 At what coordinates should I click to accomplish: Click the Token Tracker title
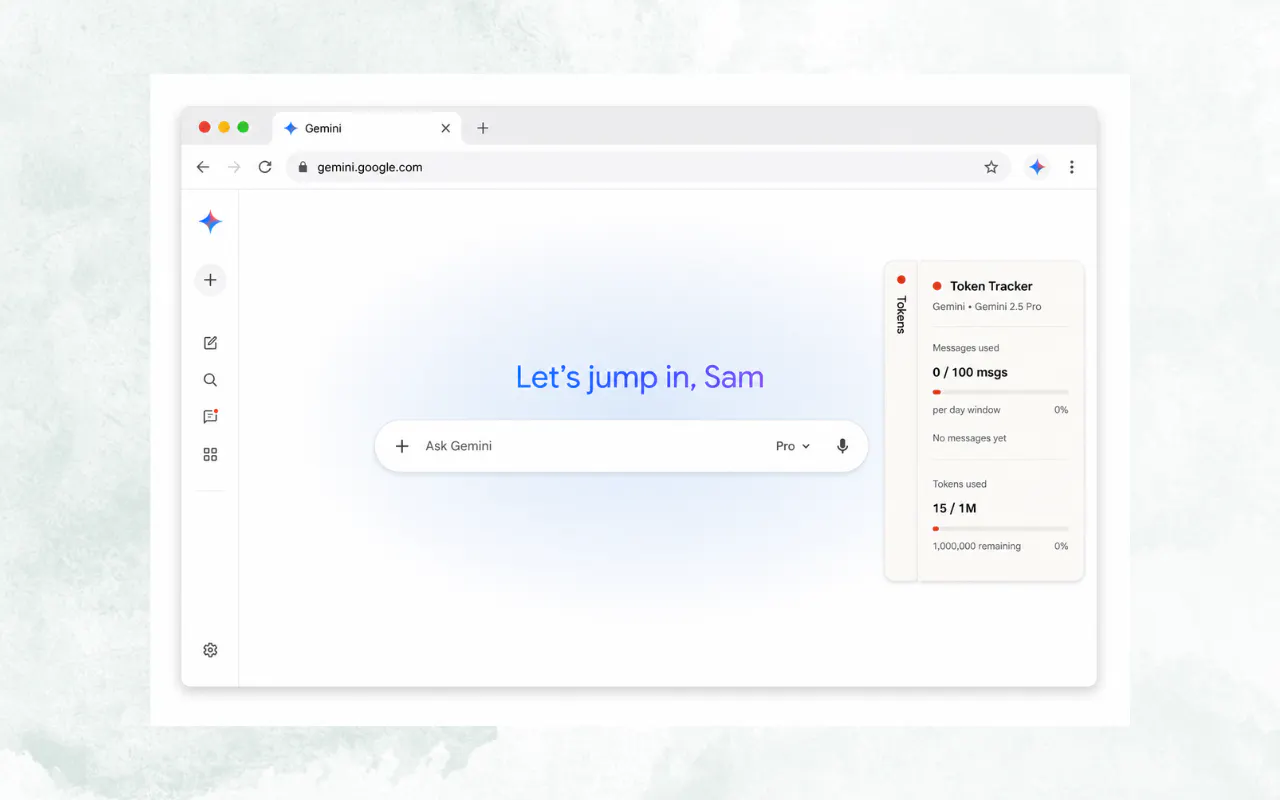coord(991,286)
